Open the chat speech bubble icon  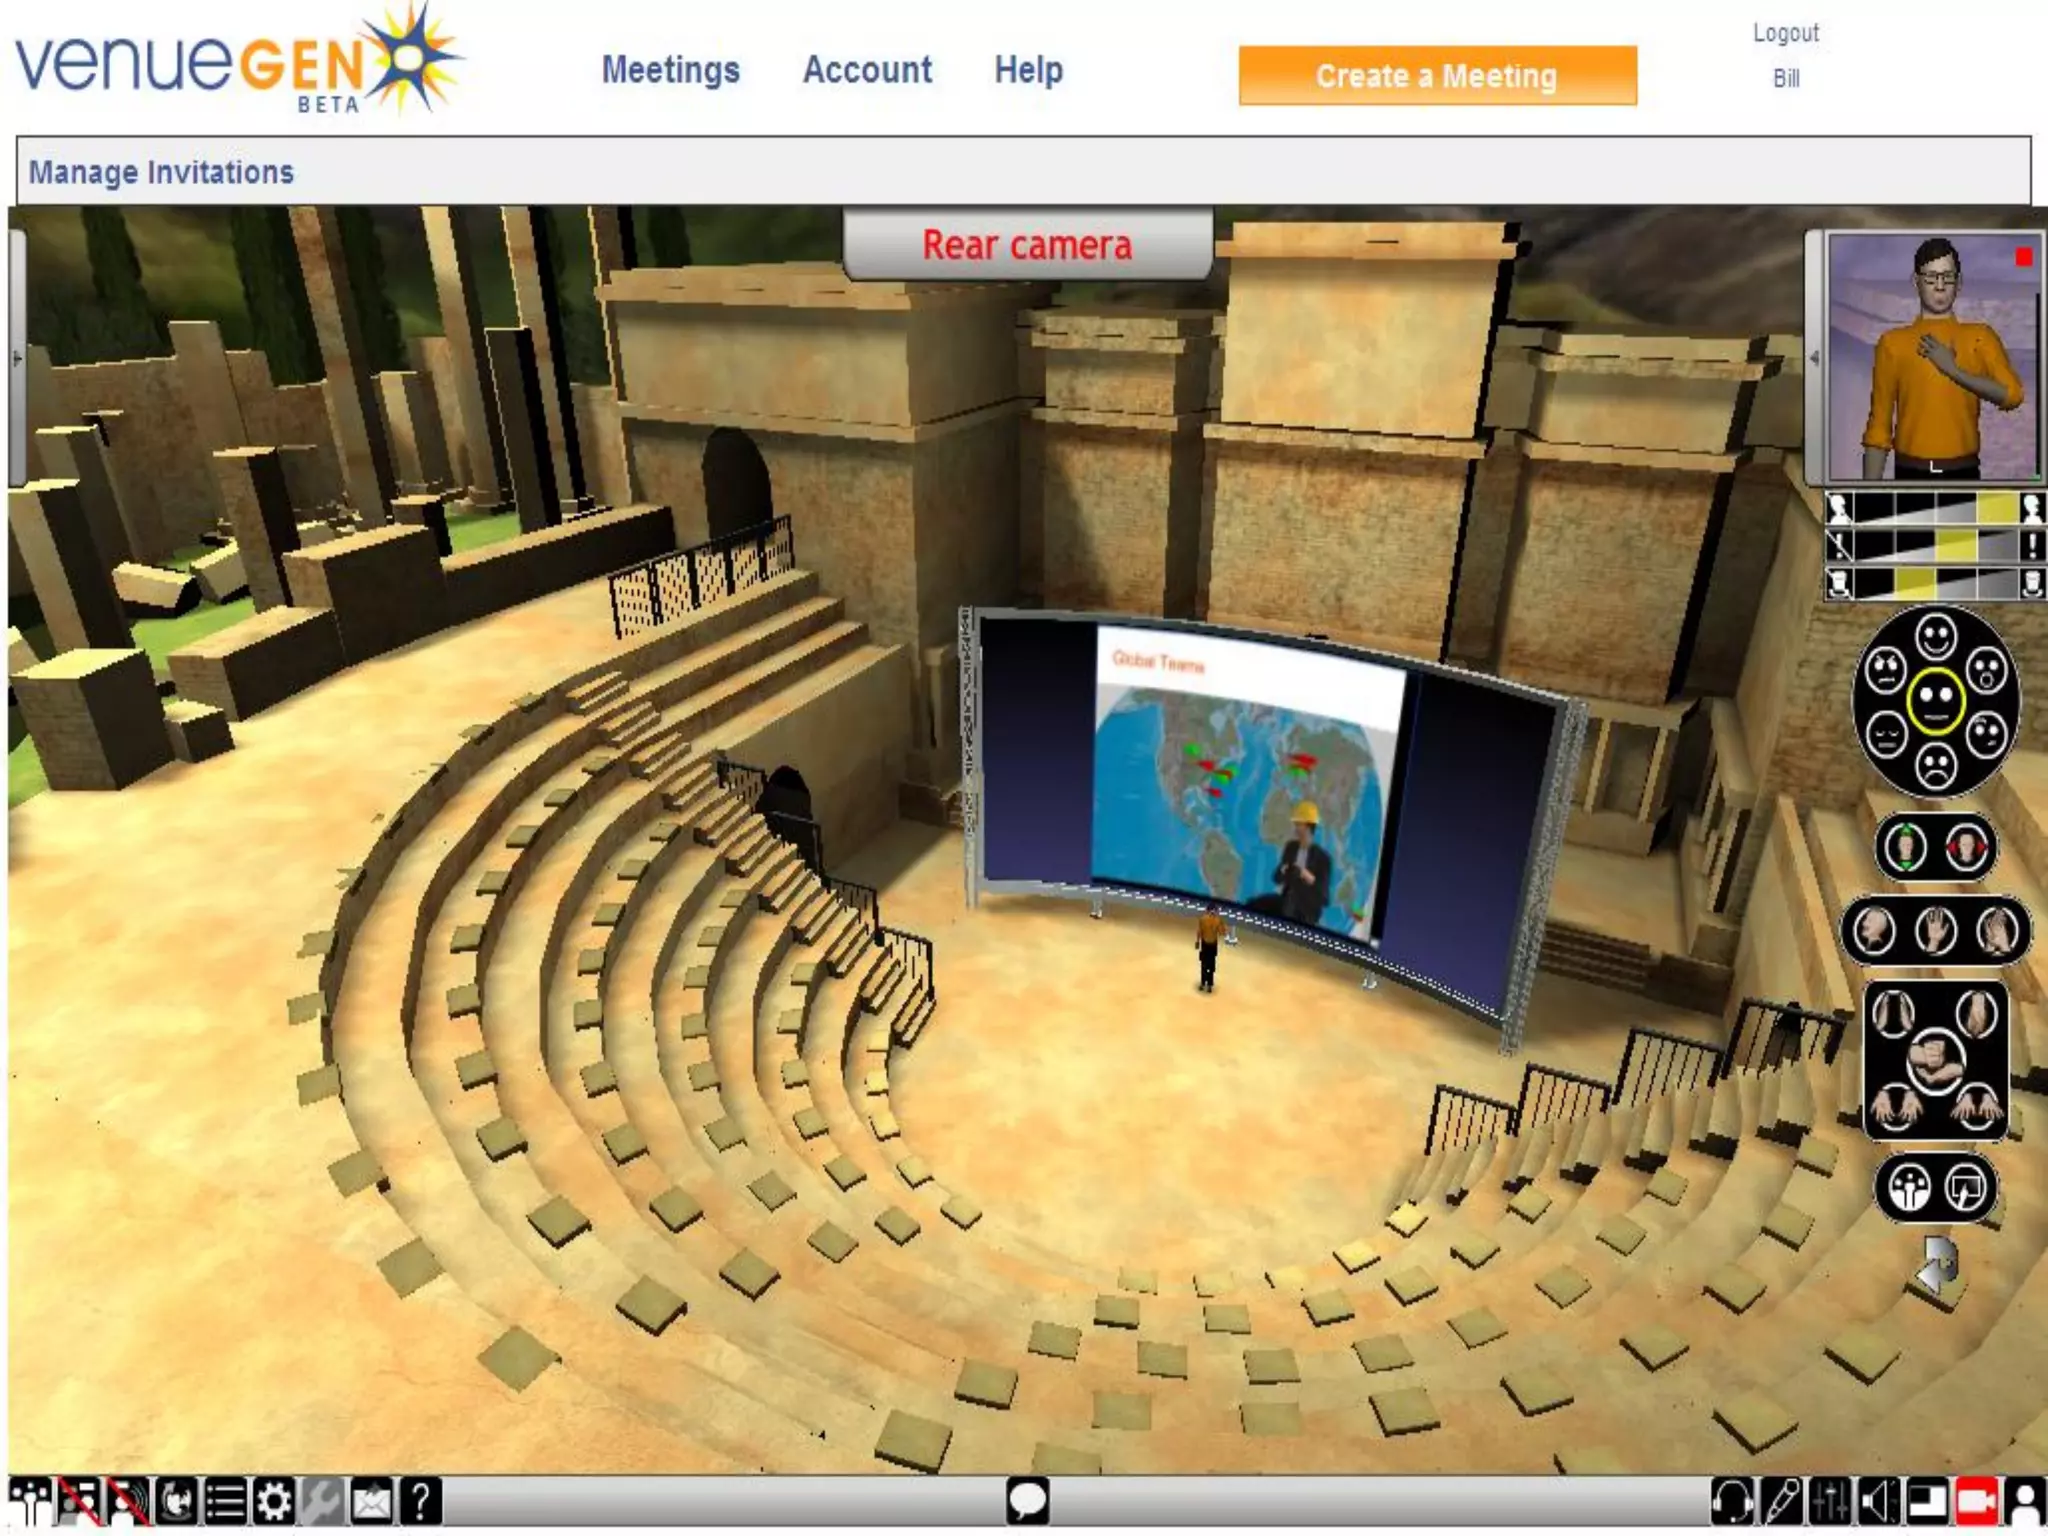(1027, 1501)
